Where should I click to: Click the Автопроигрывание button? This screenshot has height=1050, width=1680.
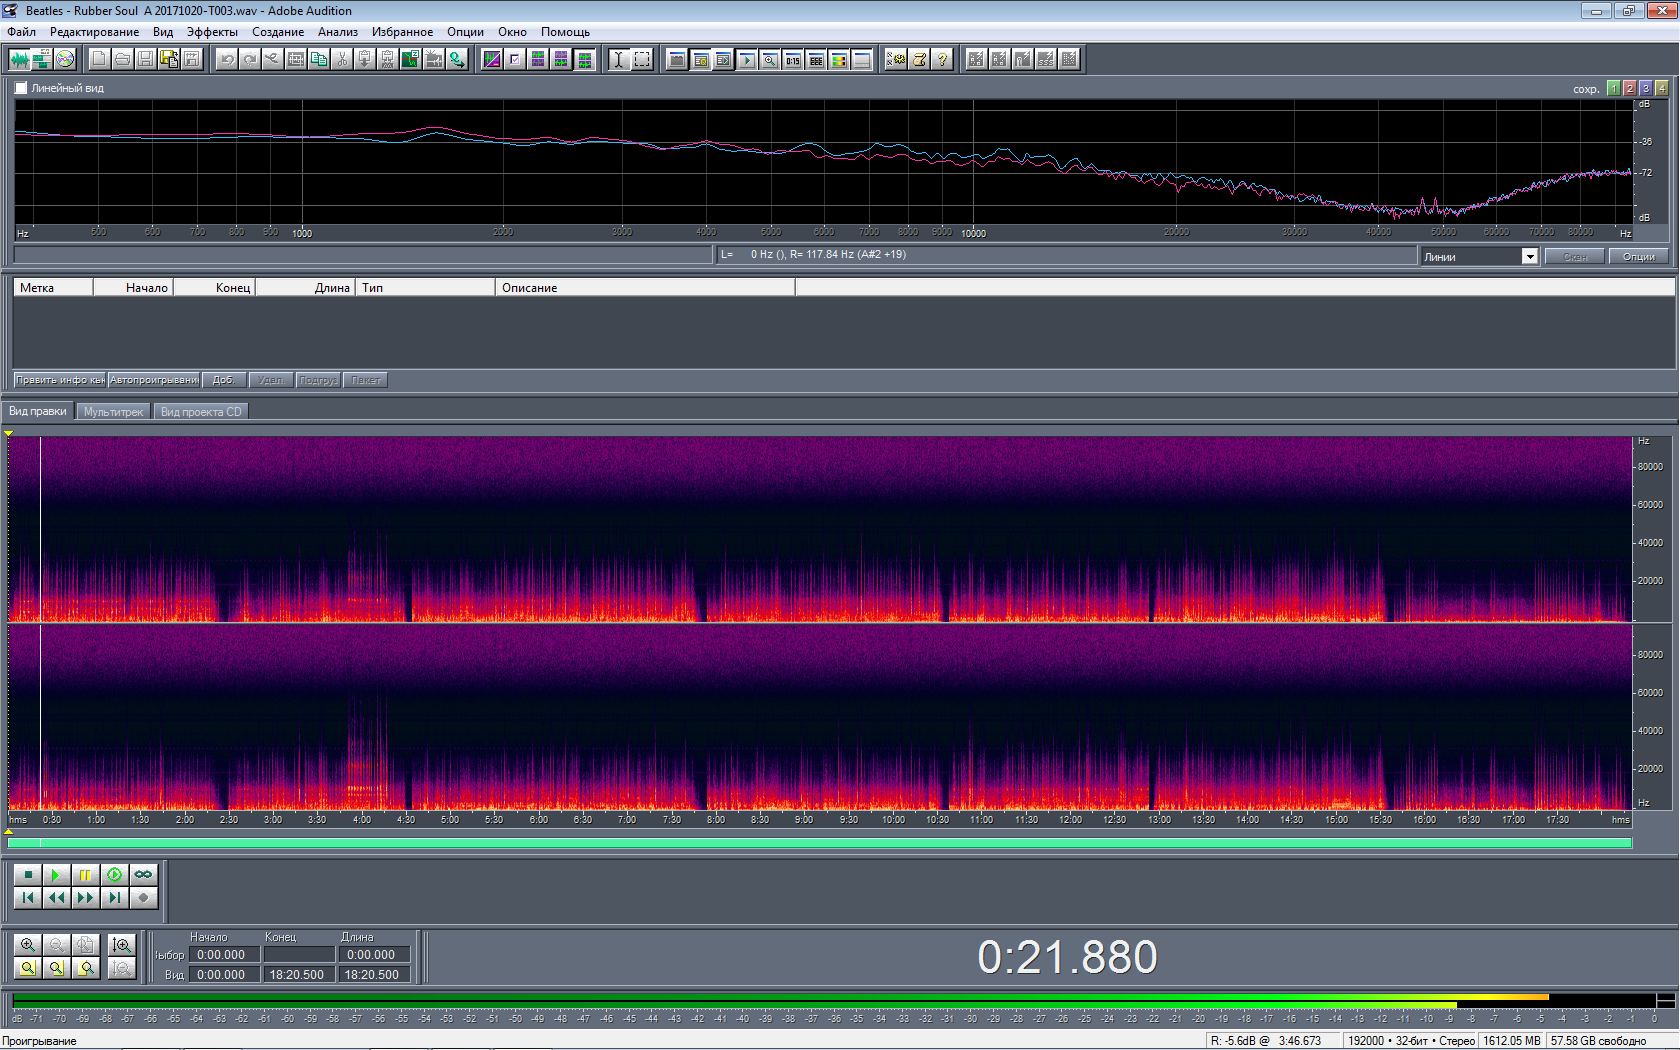(154, 380)
